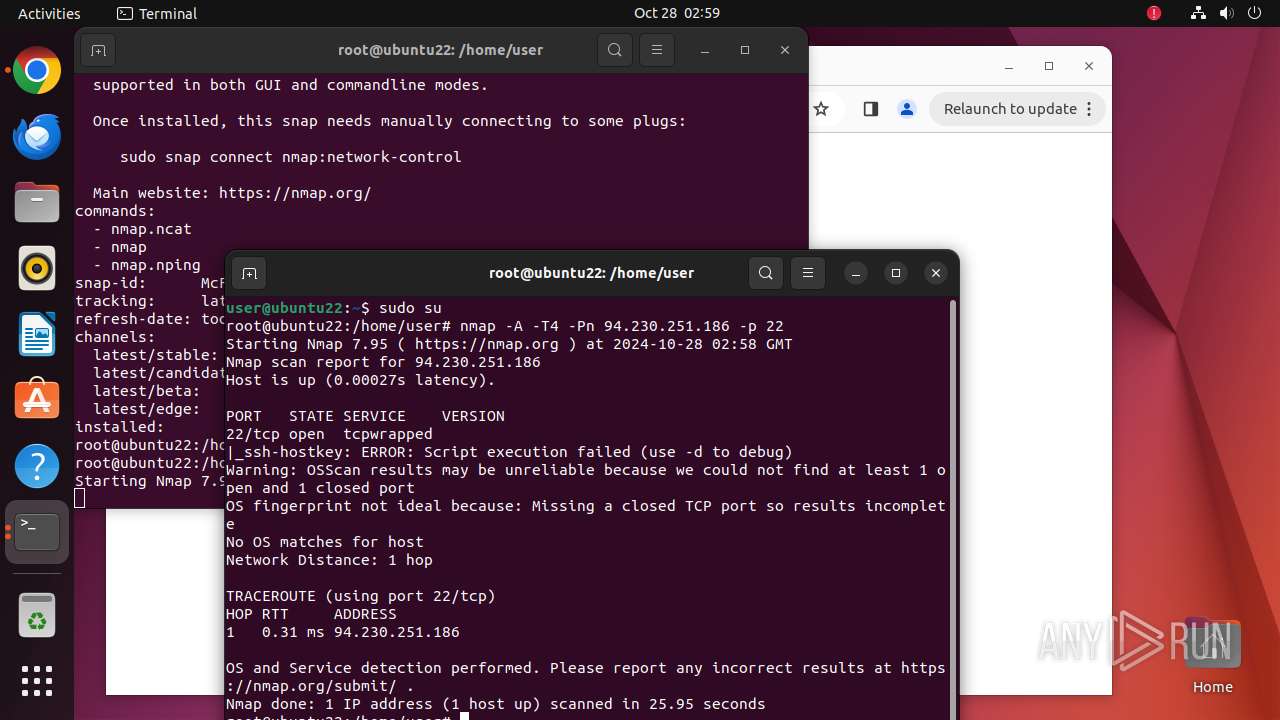Click the 'nmap.nping' command entry
1280x720 pixels.
pyautogui.click(x=156, y=265)
